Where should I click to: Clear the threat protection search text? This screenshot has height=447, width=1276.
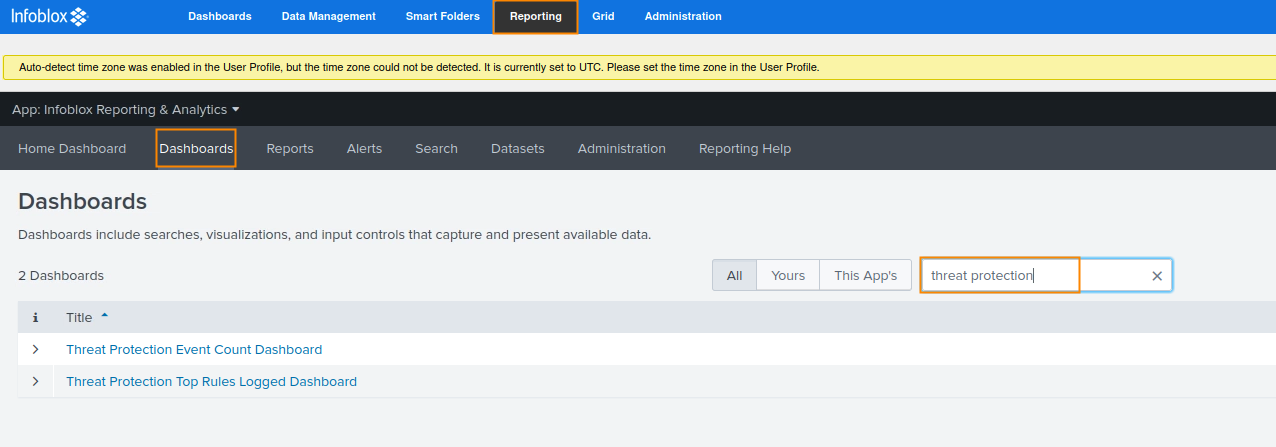tap(1157, 276)
